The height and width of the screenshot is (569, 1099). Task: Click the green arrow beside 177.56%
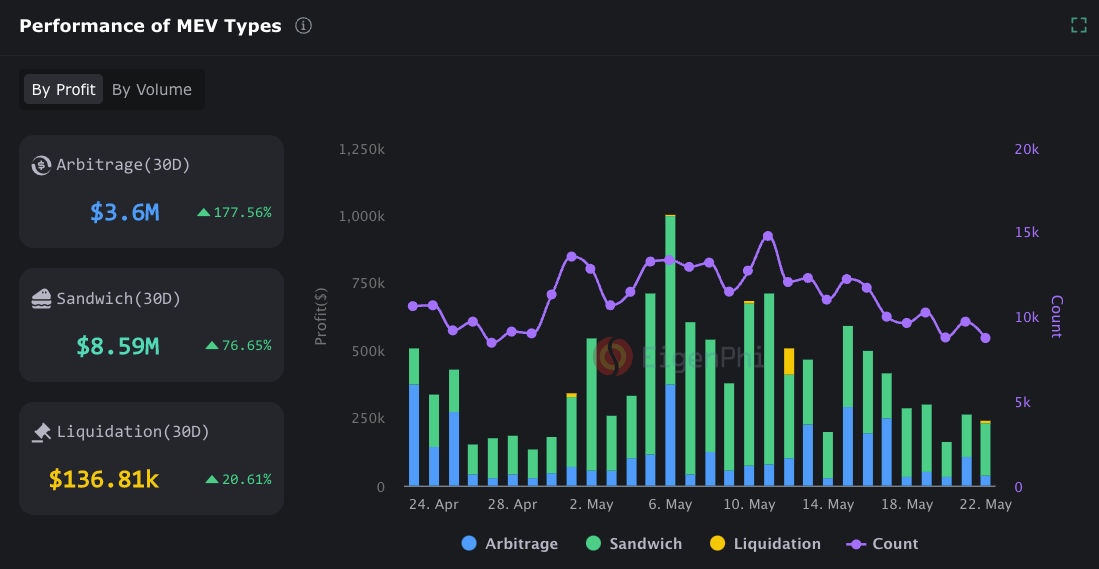[x=204, y=212]
